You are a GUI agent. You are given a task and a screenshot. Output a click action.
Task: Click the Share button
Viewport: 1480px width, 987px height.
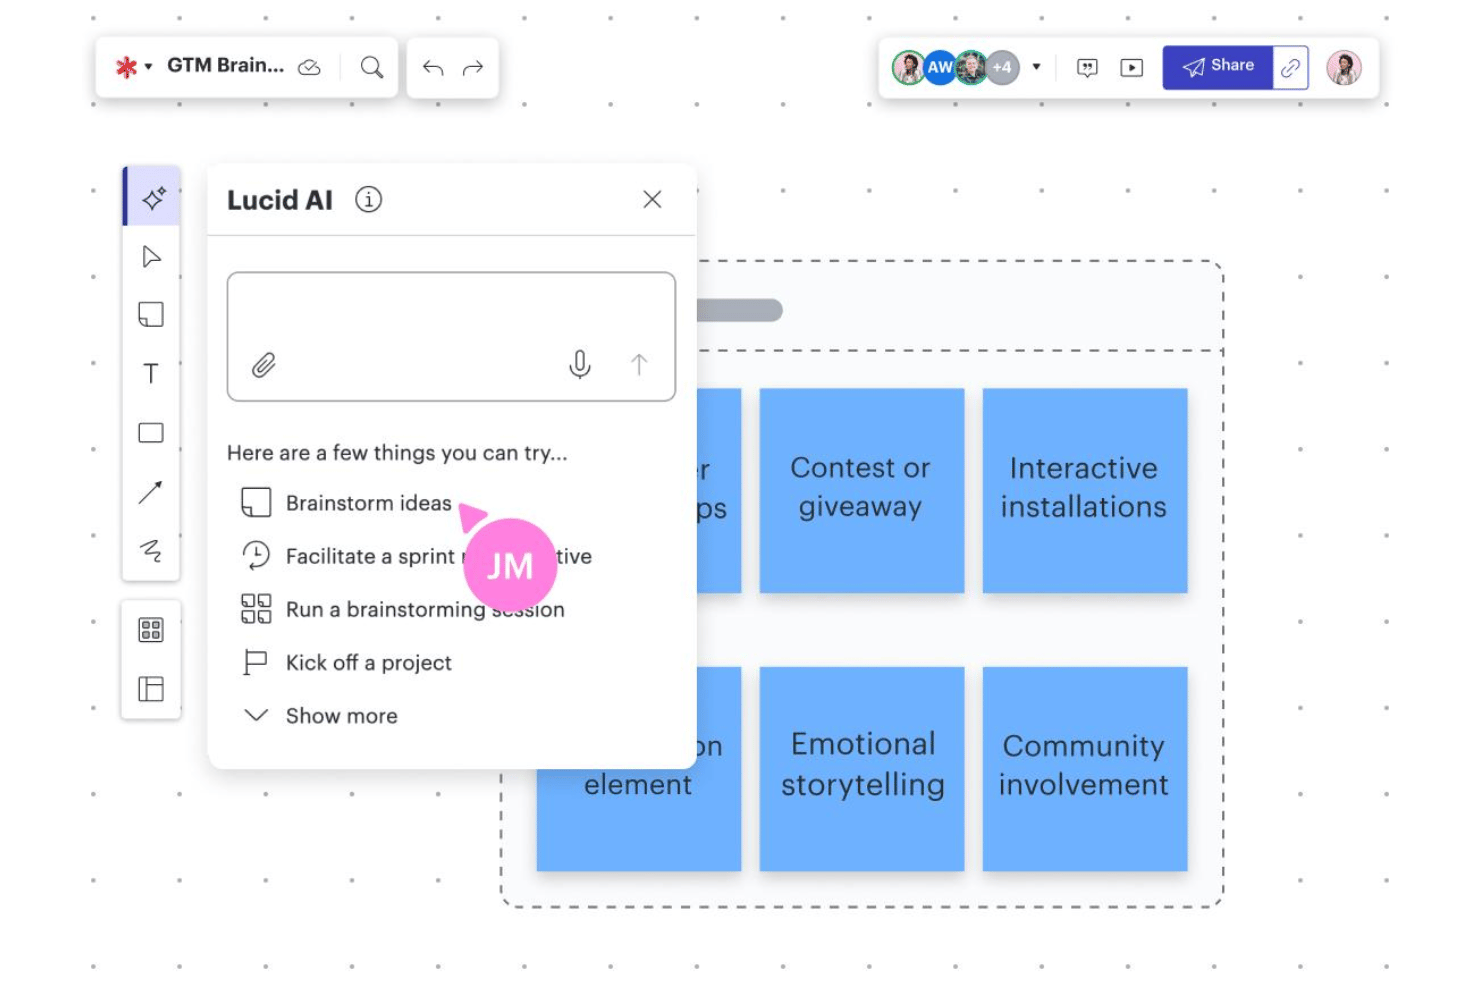(x=1218, y=67)
